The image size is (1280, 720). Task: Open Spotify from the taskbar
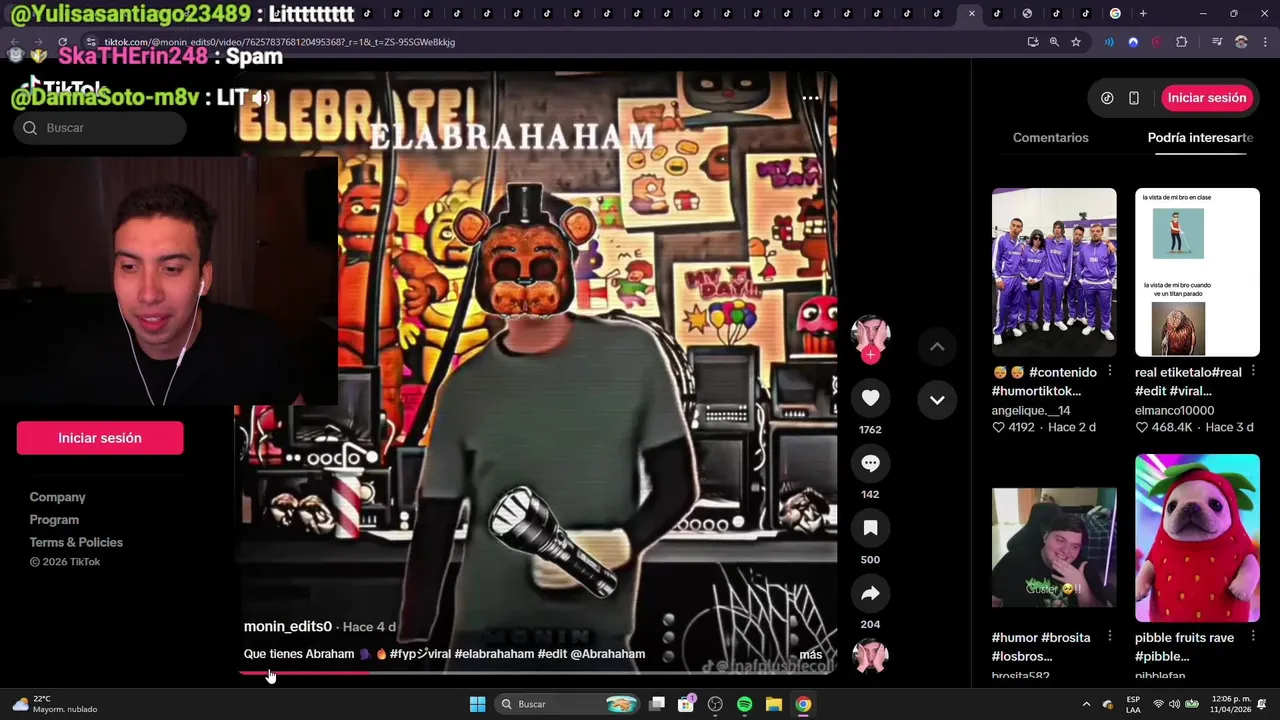tap(744, 704)
